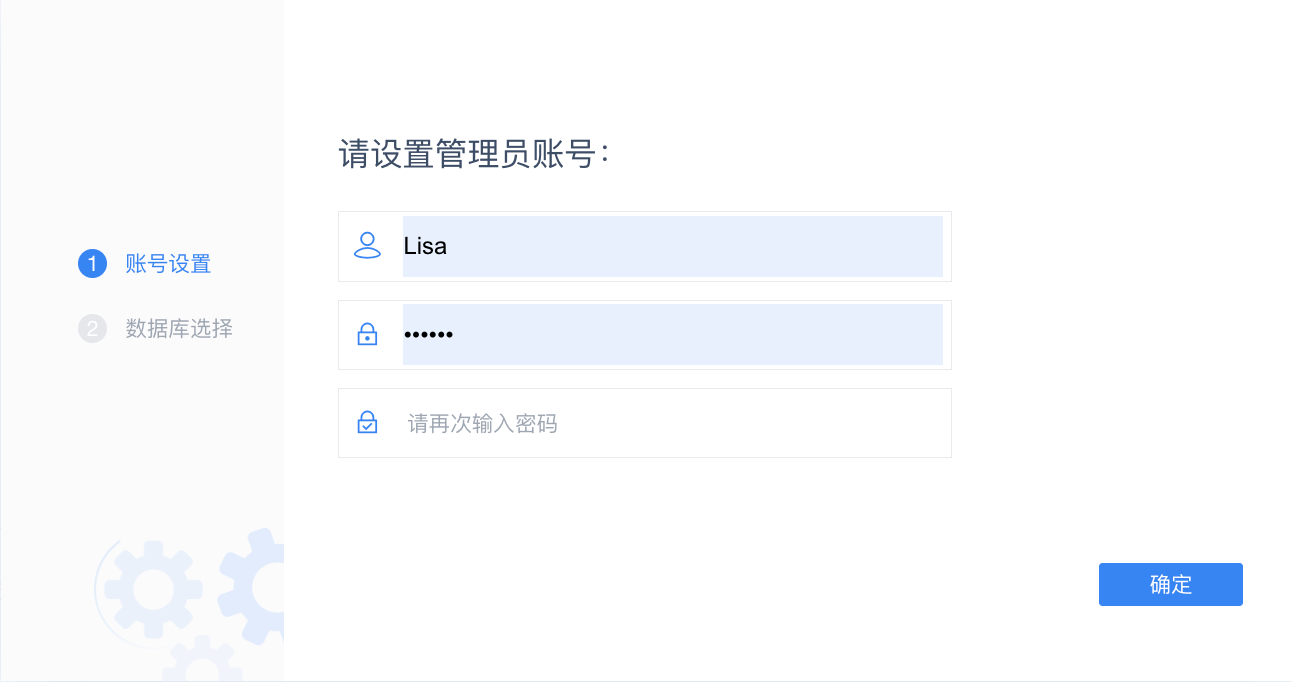Click the masked password dots

click(428, 335)
